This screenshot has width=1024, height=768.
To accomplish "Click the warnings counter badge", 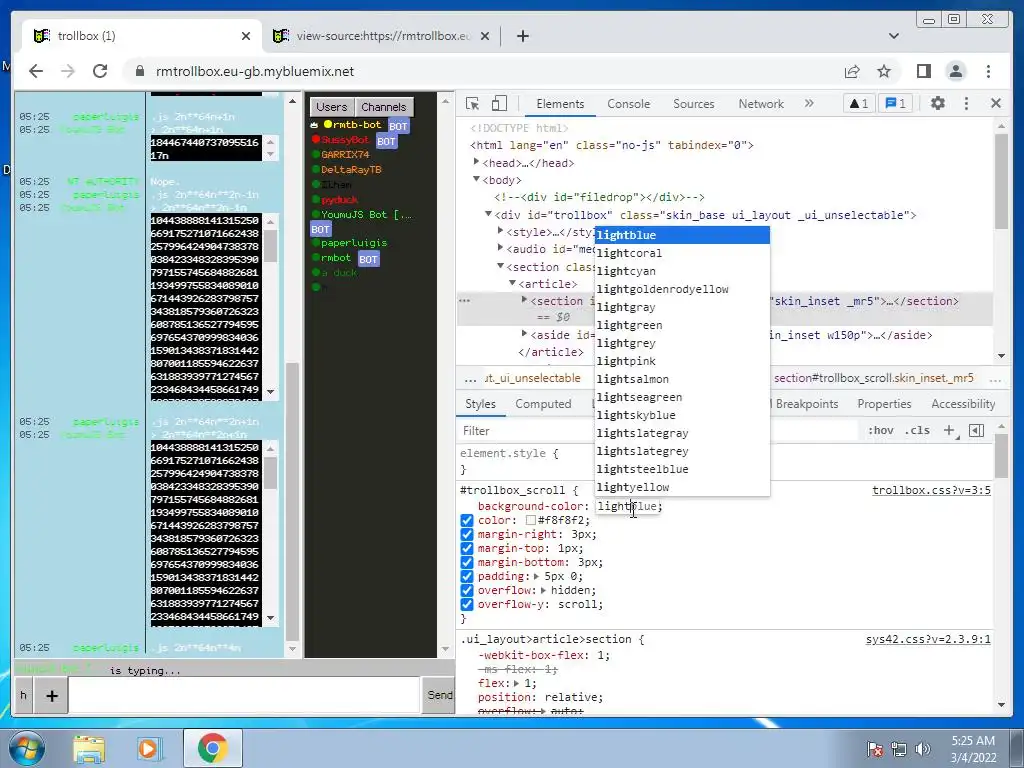I will (859, 103).
